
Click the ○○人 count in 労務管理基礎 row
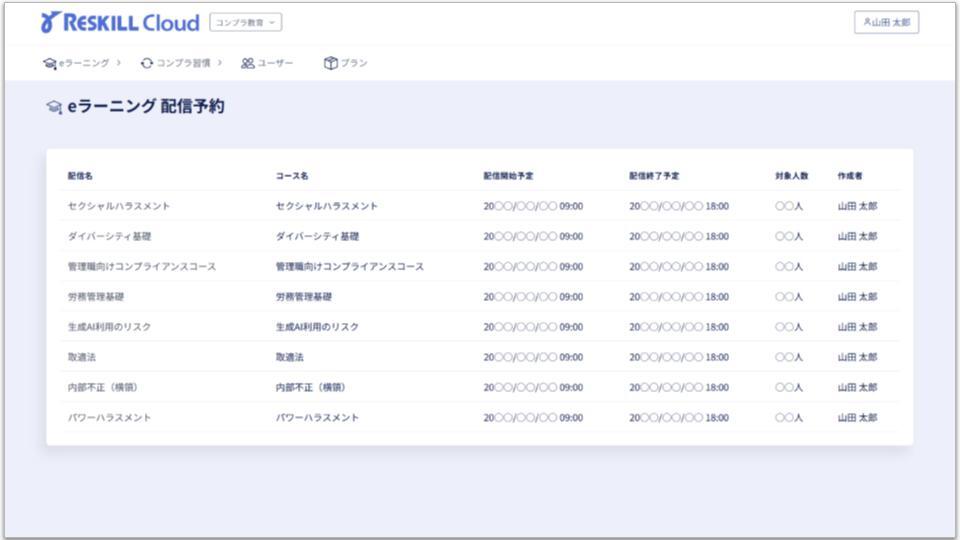[789, 297]
